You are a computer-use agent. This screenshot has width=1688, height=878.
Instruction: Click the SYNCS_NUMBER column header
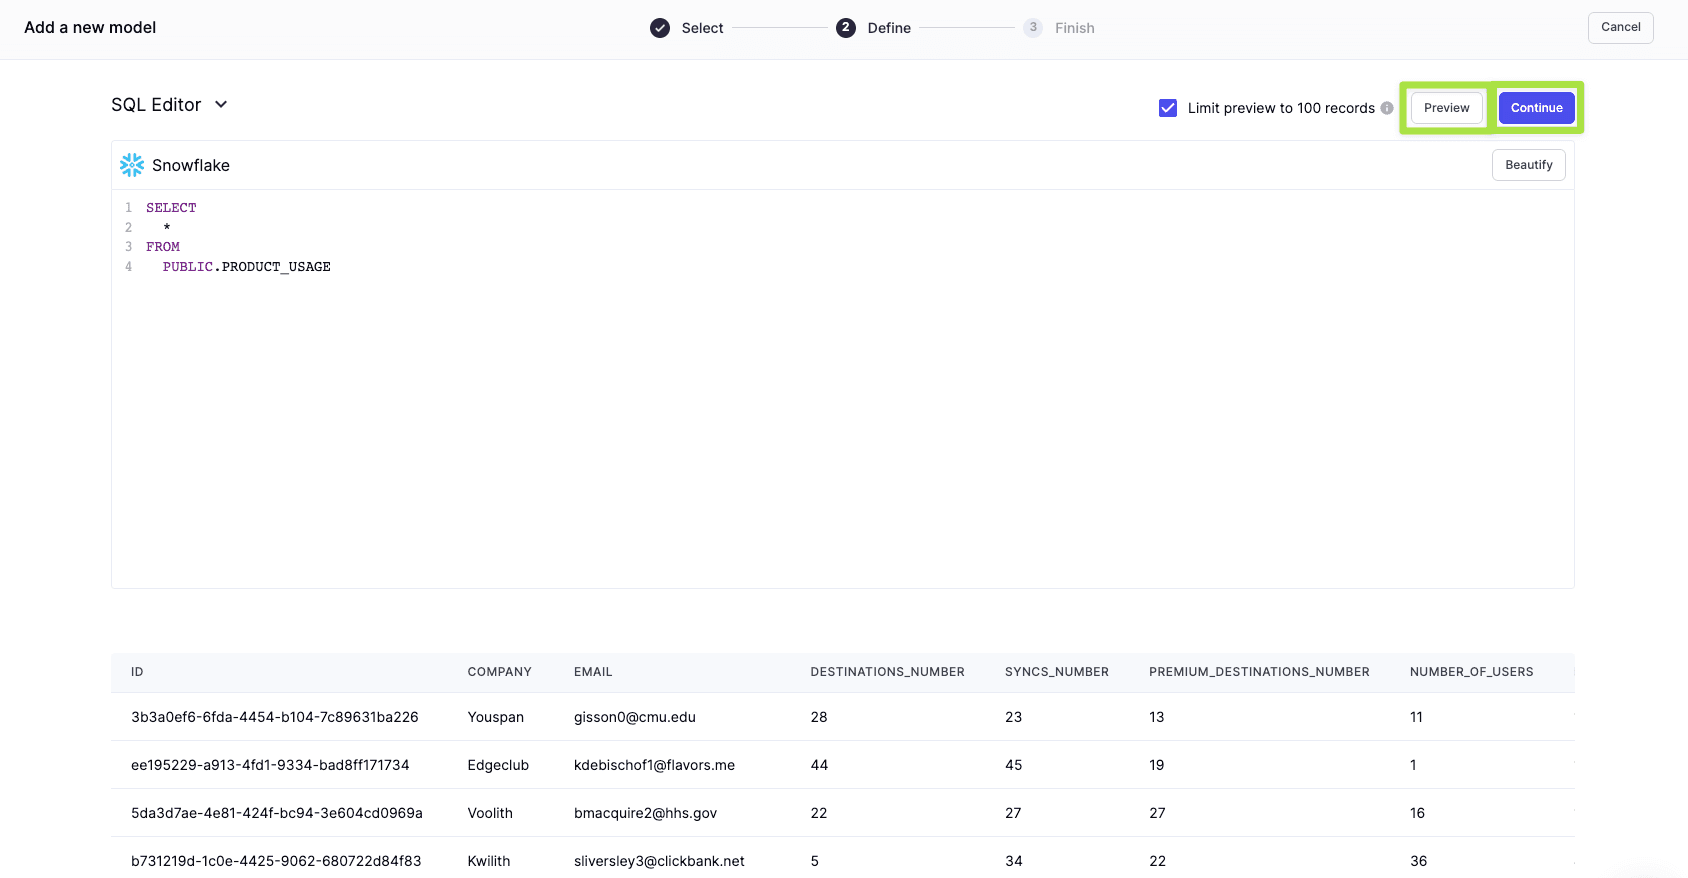(x=1056, y=672)
